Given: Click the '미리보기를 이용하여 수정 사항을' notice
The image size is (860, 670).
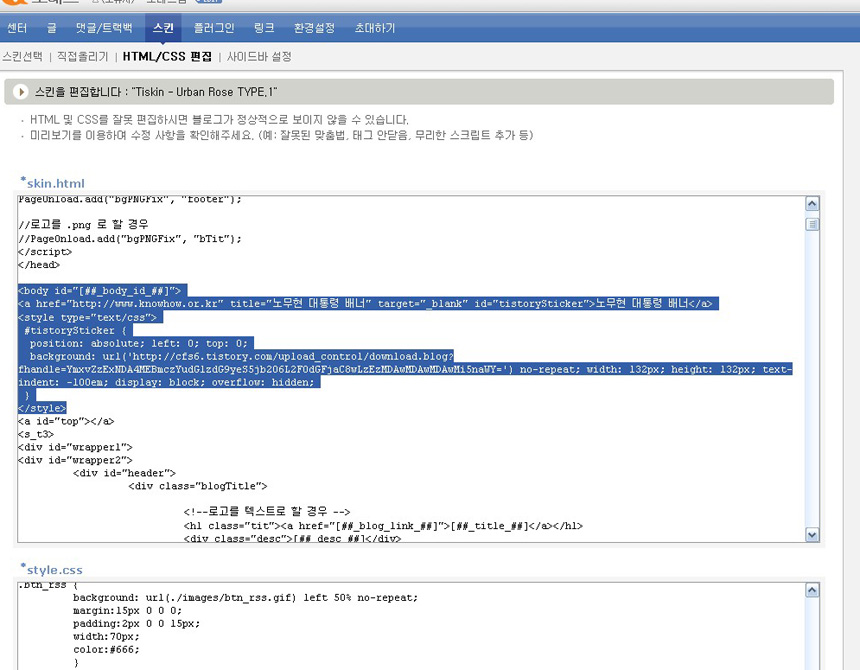Looking at the screenshot, I should click(x=281, y=135).
